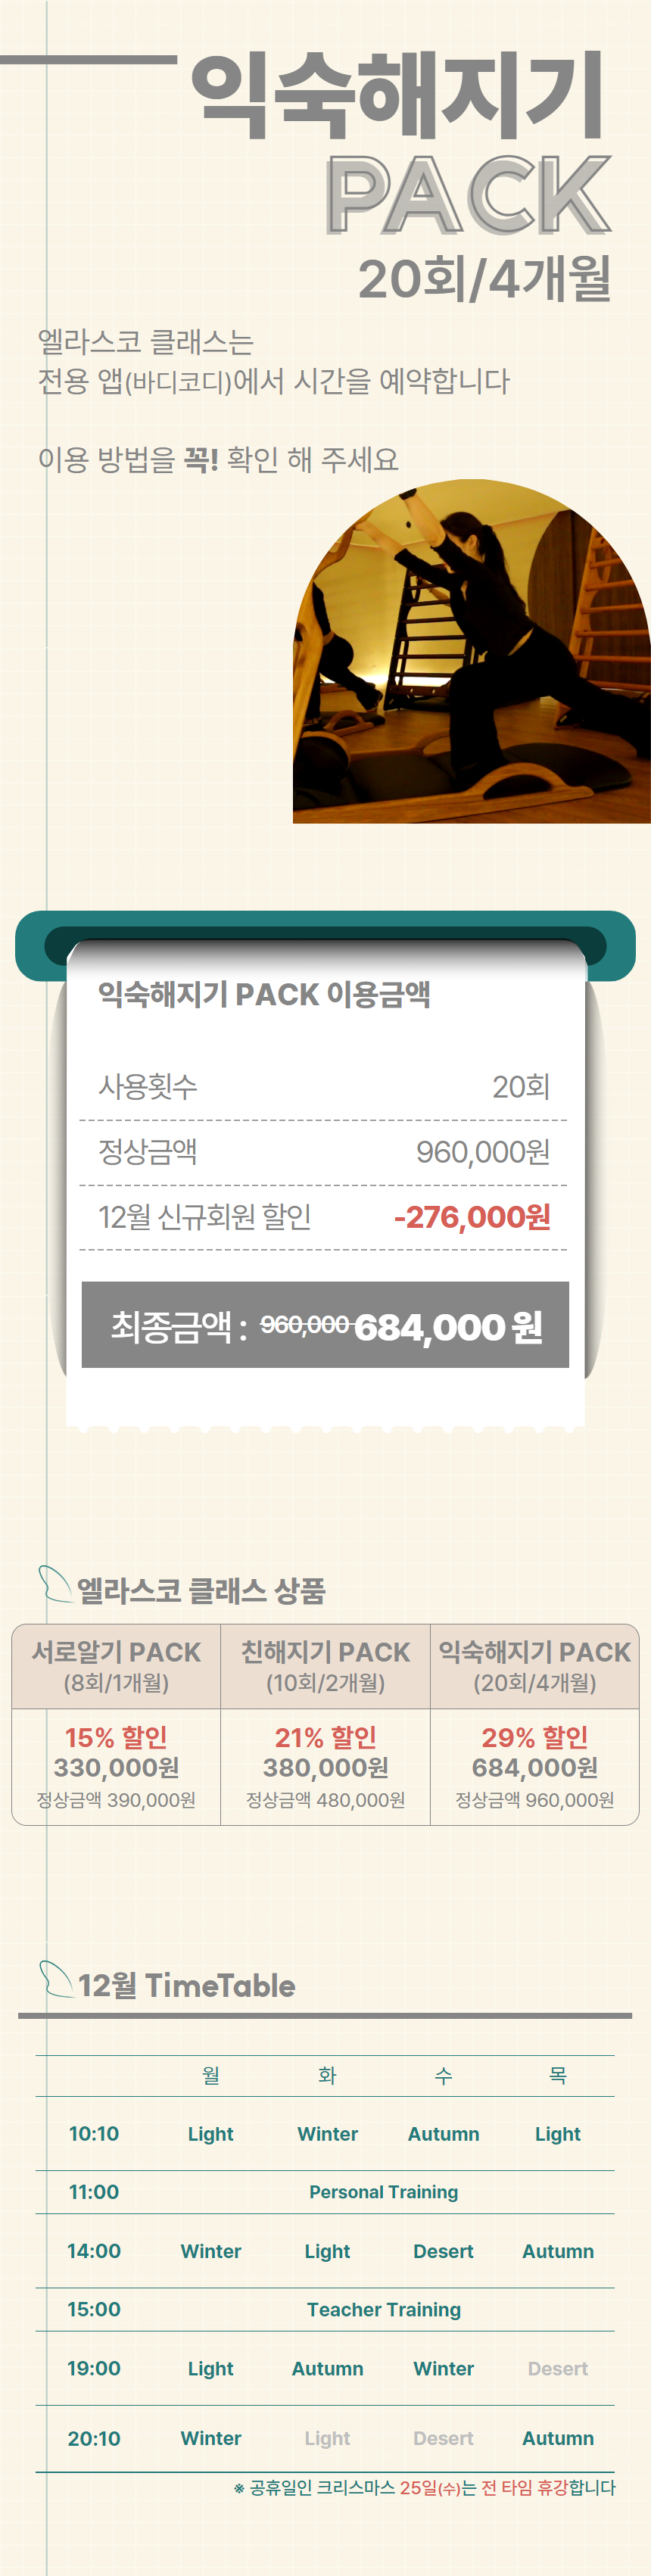Click the 월 day header in the timetable
Screen dimensions: 651x2576
(210, 2075)
